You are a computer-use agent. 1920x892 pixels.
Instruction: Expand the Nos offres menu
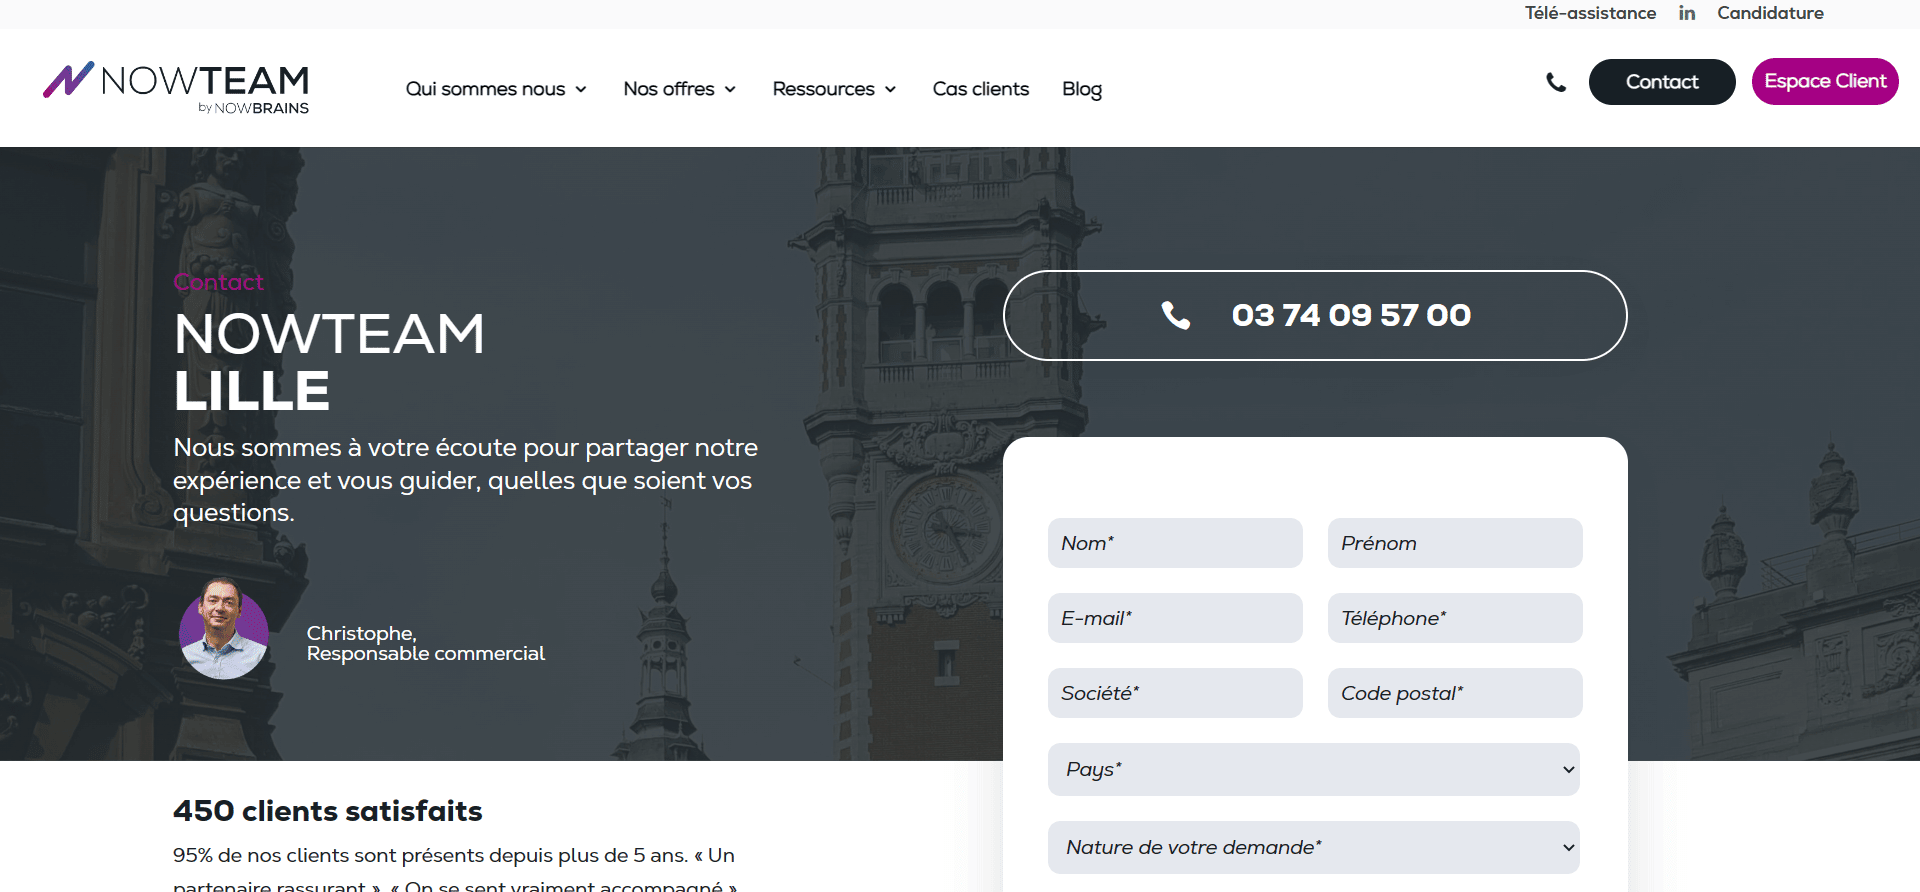(679, 89)
